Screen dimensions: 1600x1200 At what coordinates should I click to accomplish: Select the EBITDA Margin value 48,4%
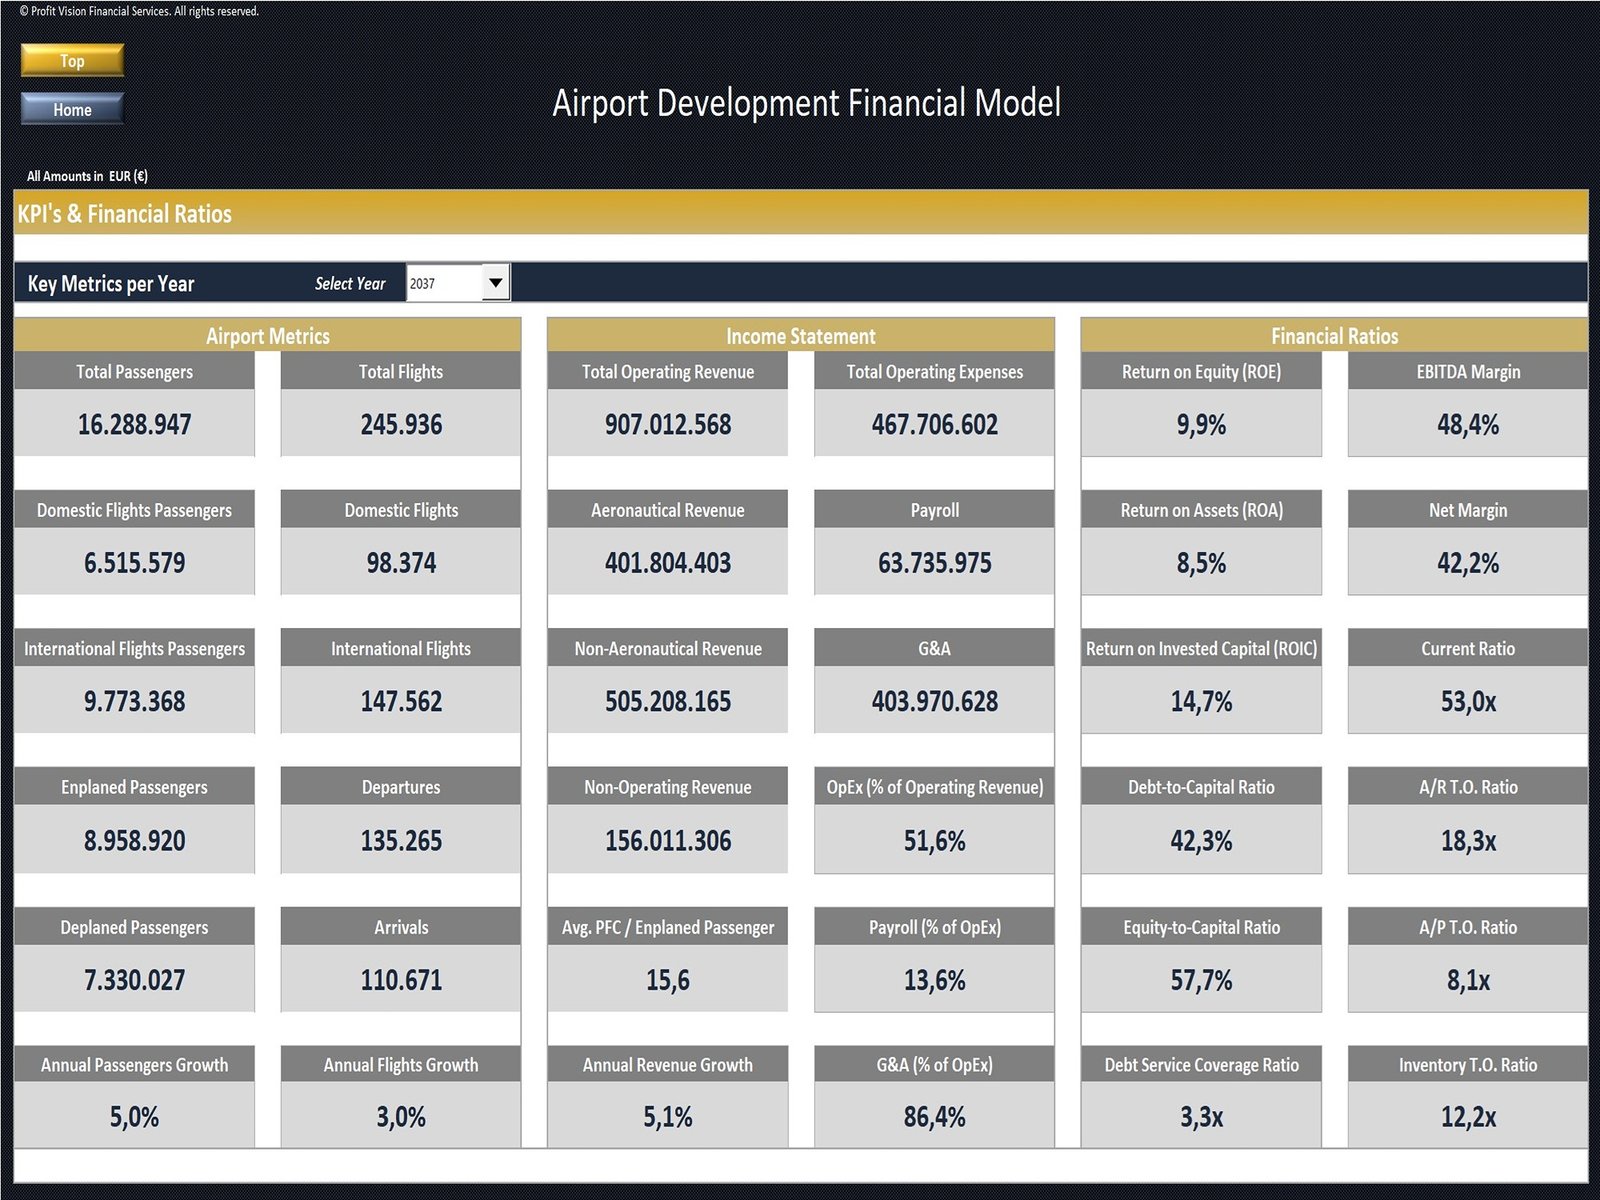click(x=1467, y=424)
